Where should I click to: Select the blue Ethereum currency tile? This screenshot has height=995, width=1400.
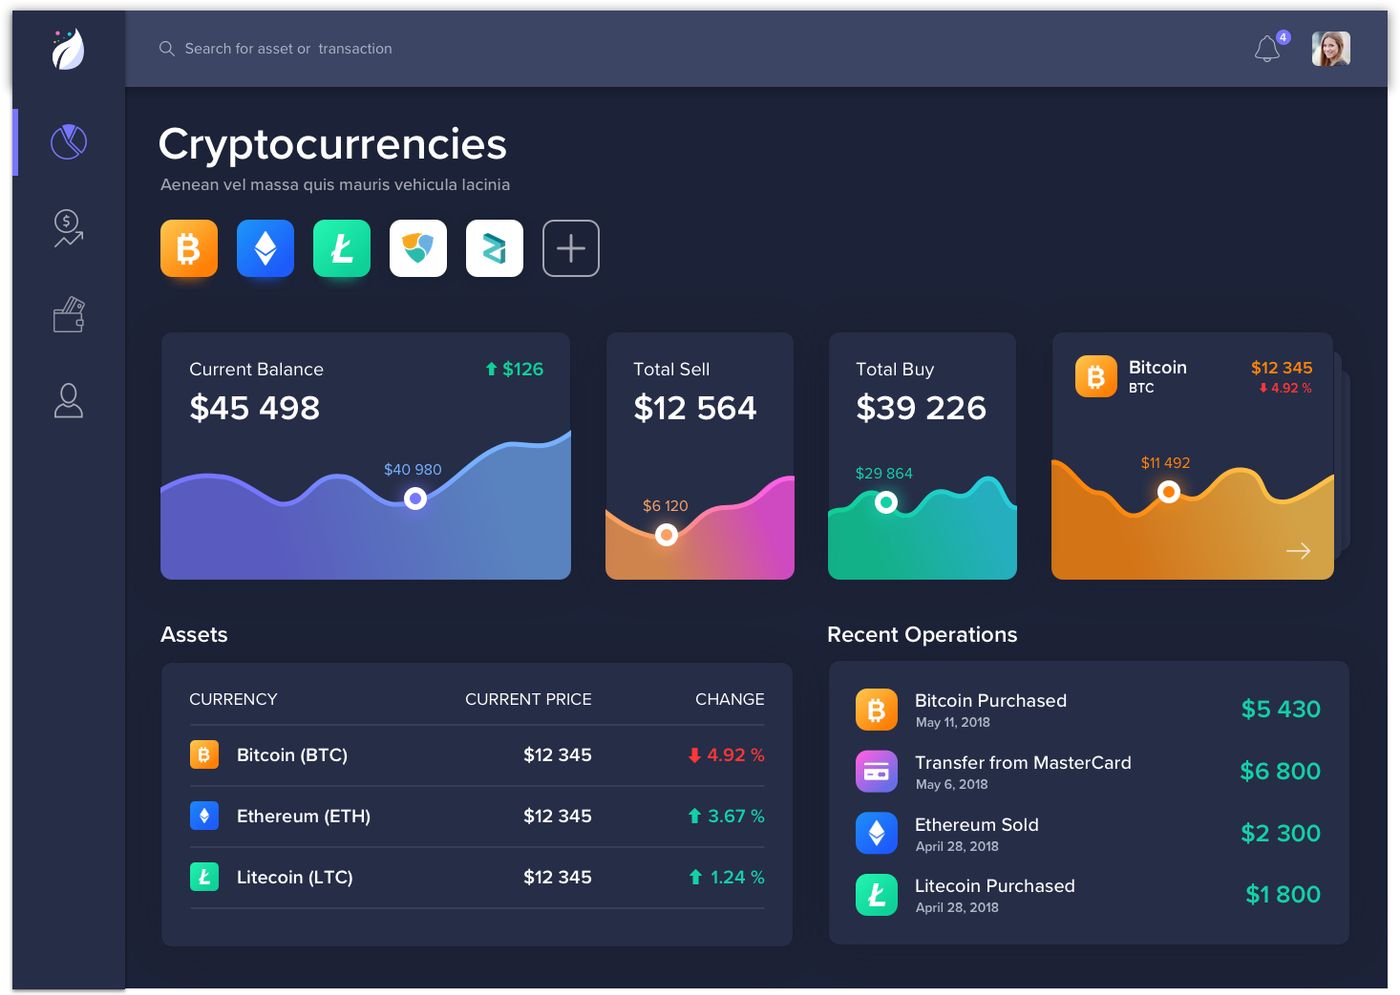[x=265, y=248]
